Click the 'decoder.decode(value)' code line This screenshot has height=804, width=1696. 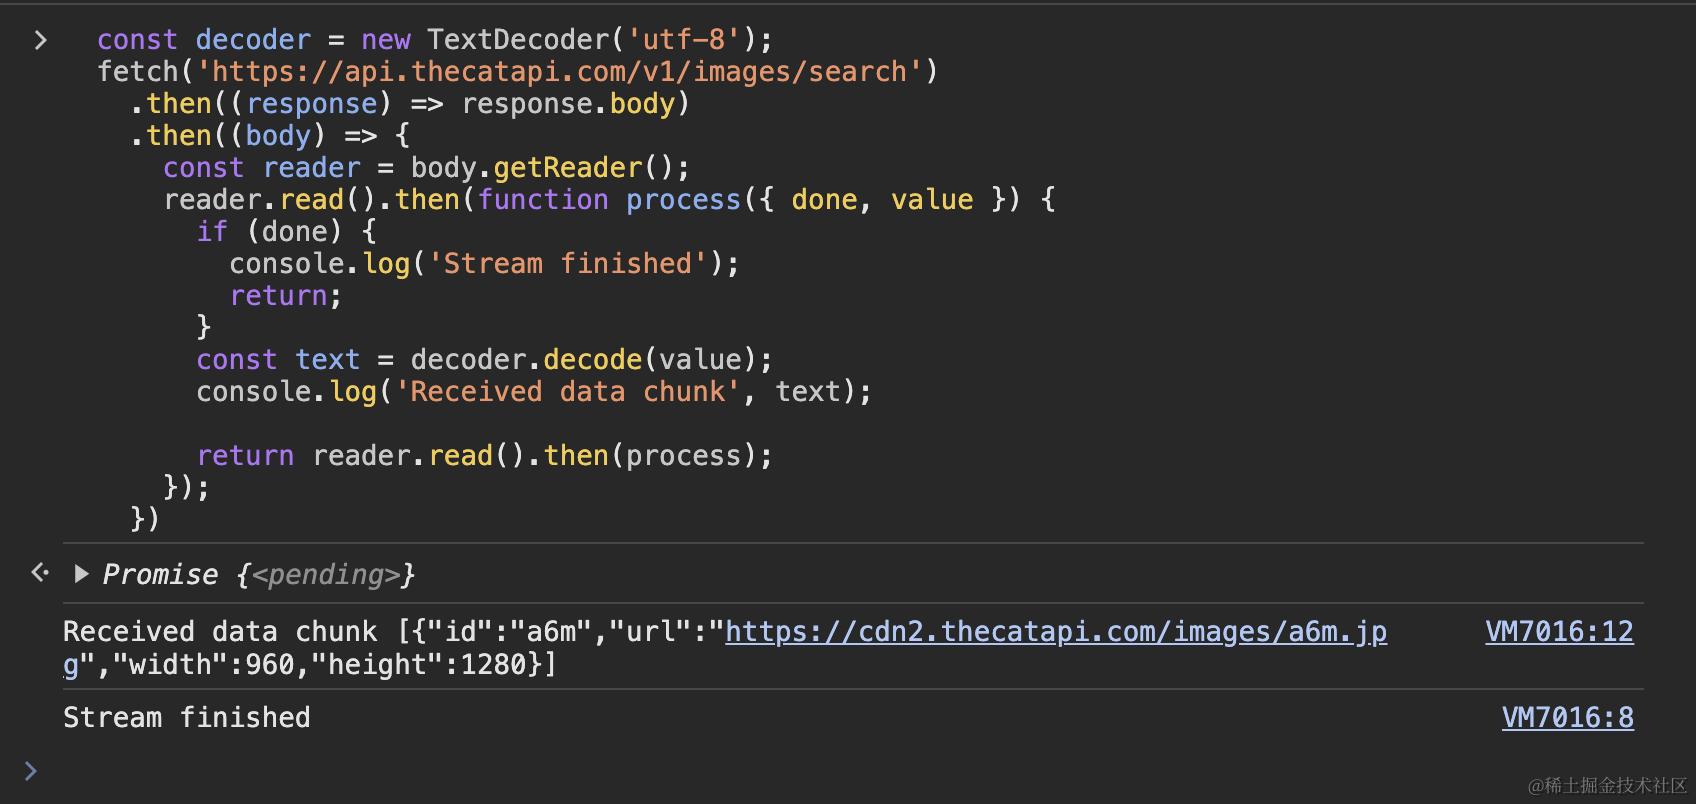(x=484, y=360)
